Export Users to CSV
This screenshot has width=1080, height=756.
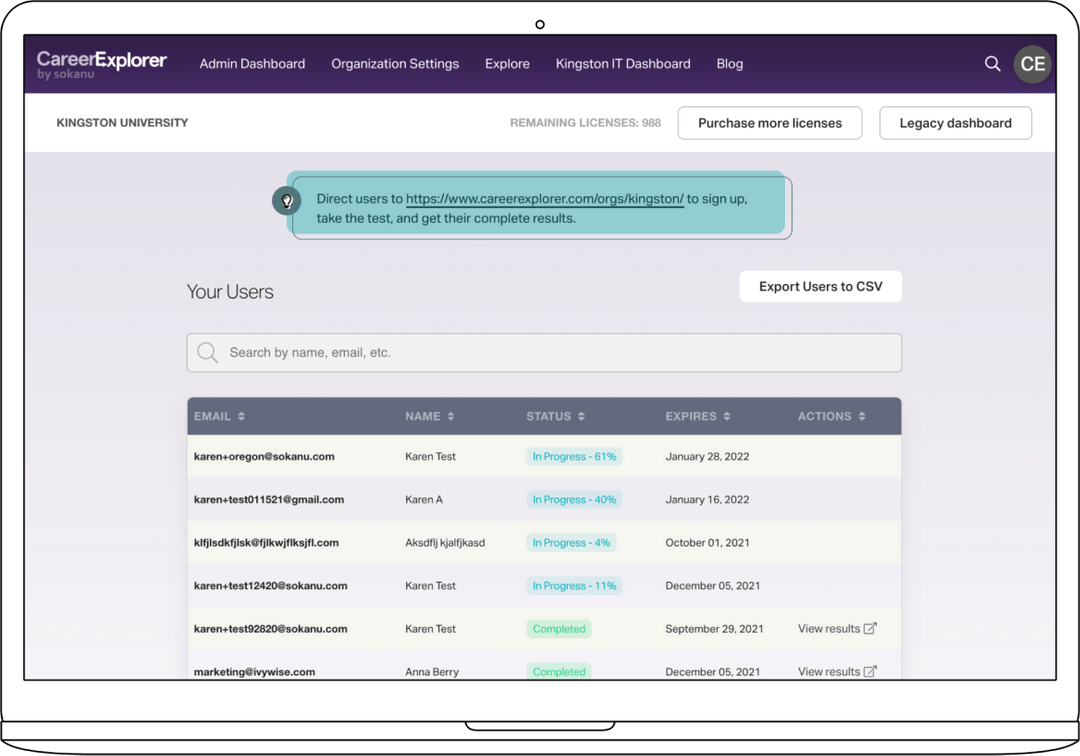point(820,286)
